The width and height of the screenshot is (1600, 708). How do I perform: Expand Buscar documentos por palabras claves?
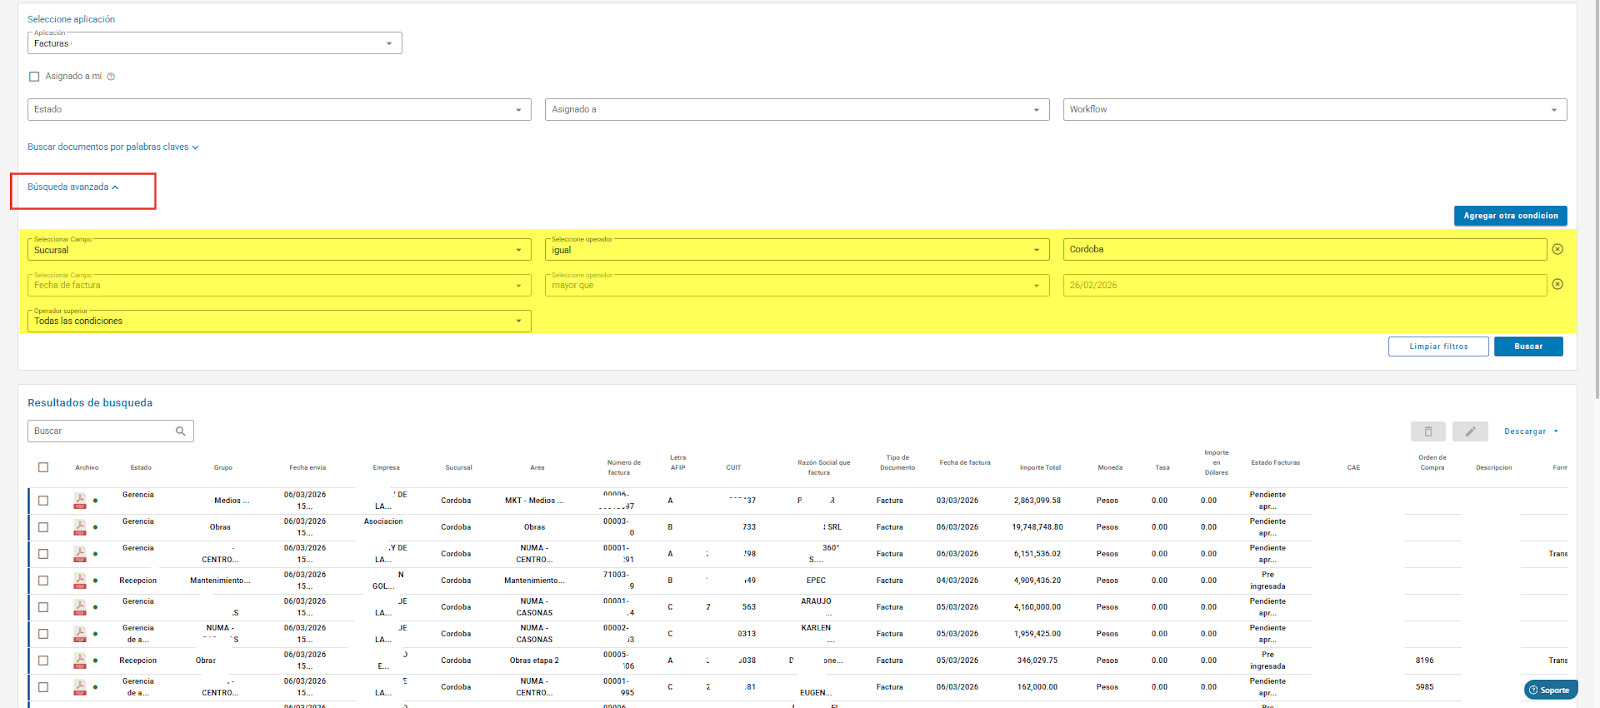click(113, 147)
